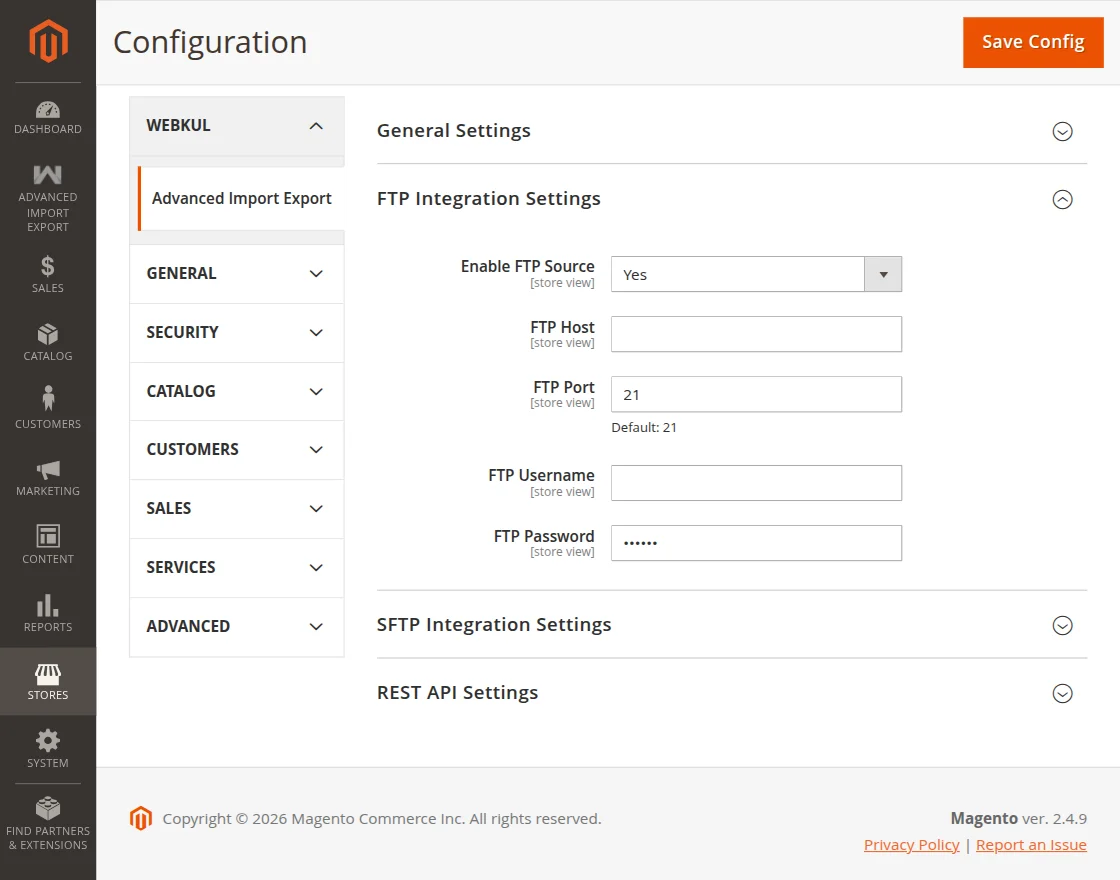Open Advanced Import Export sidebar menu
This screenshot has height=880, width=1120.
48,199
